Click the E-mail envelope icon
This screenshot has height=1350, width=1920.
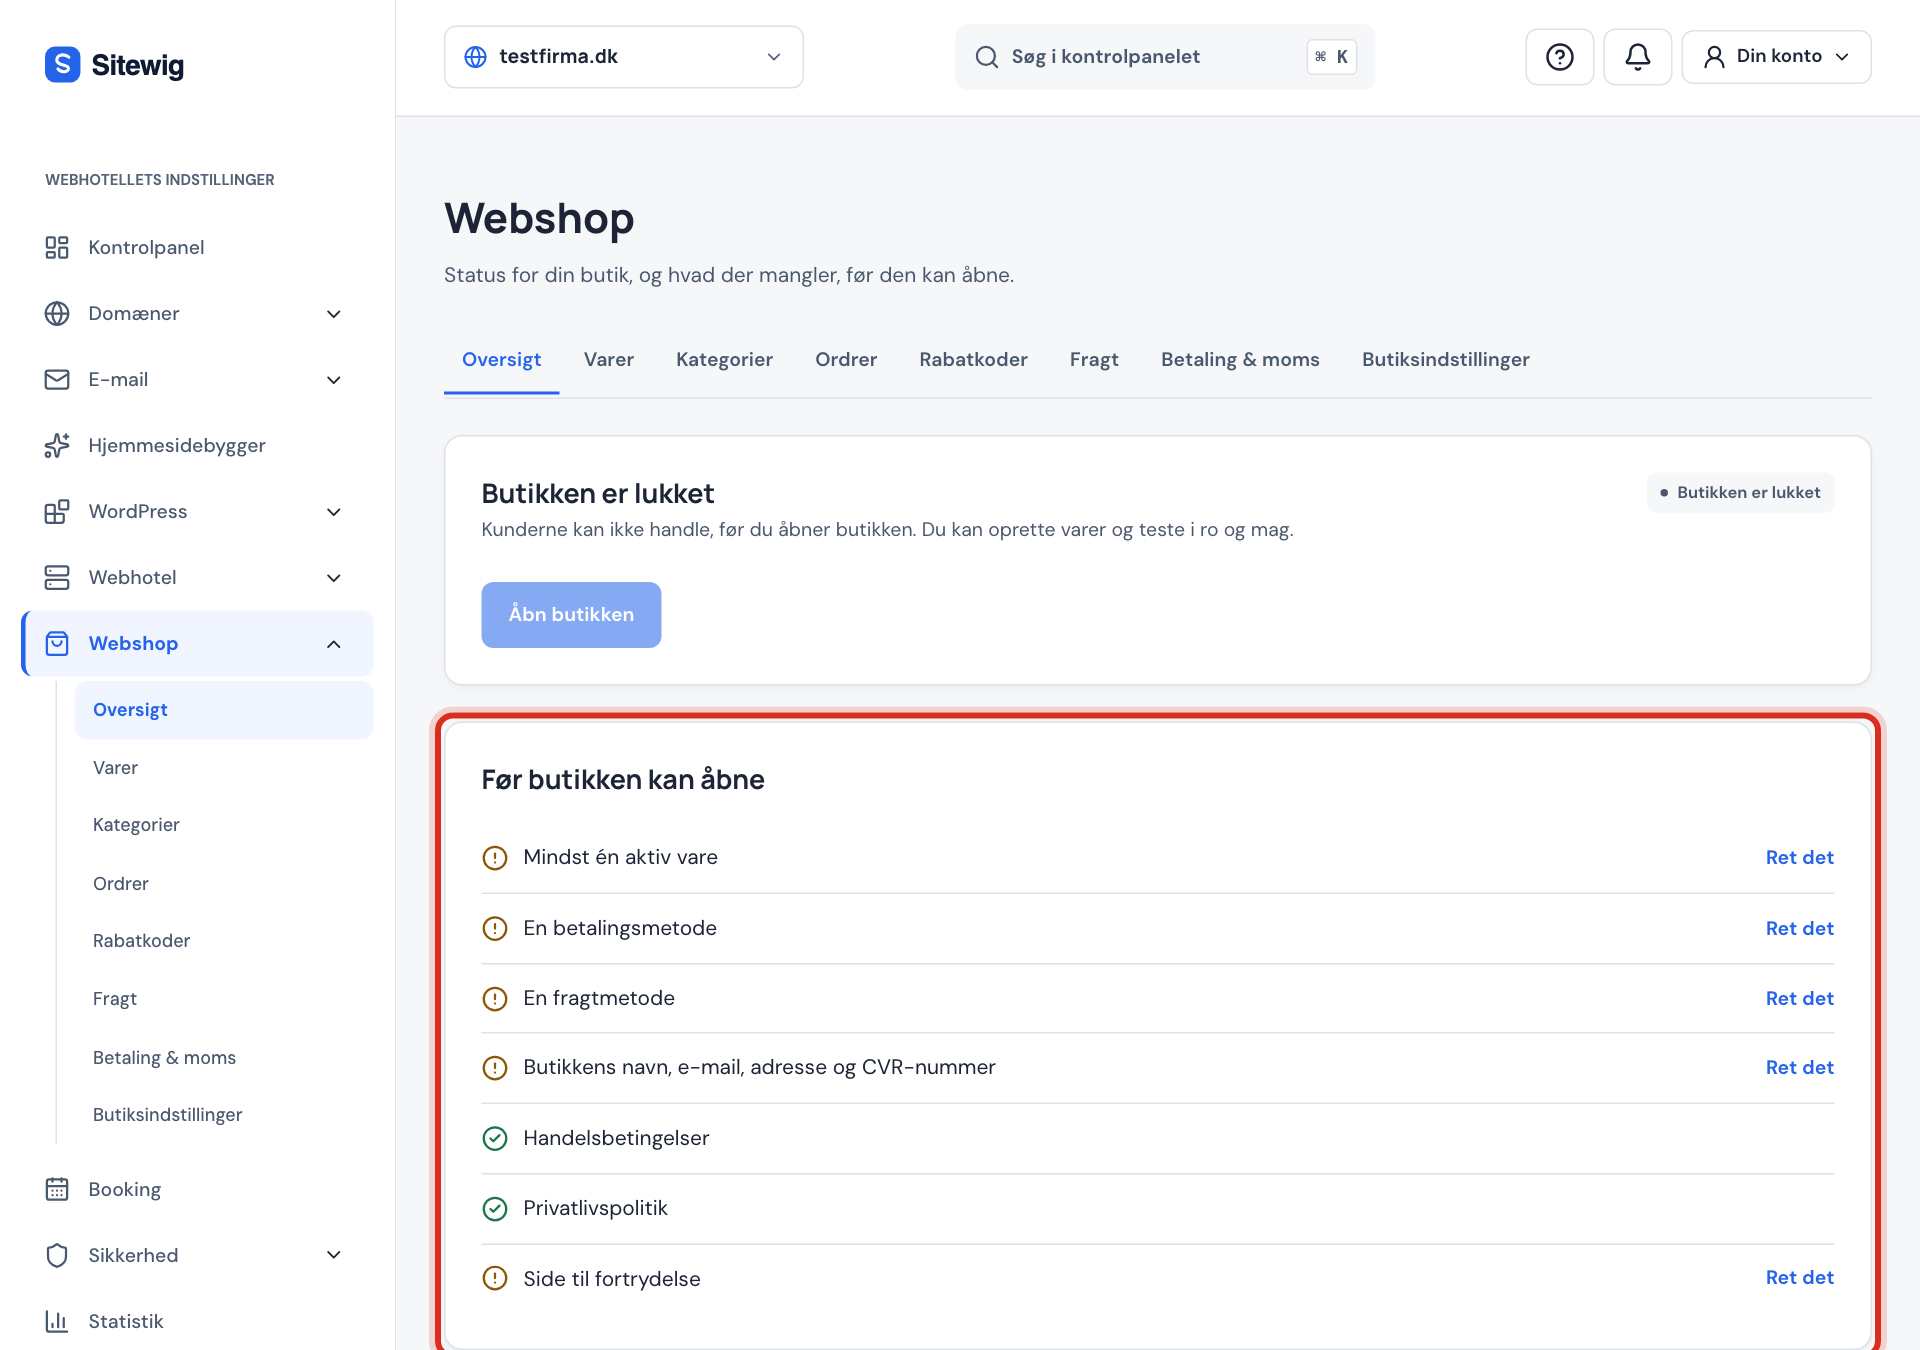[x=57, y=379]
